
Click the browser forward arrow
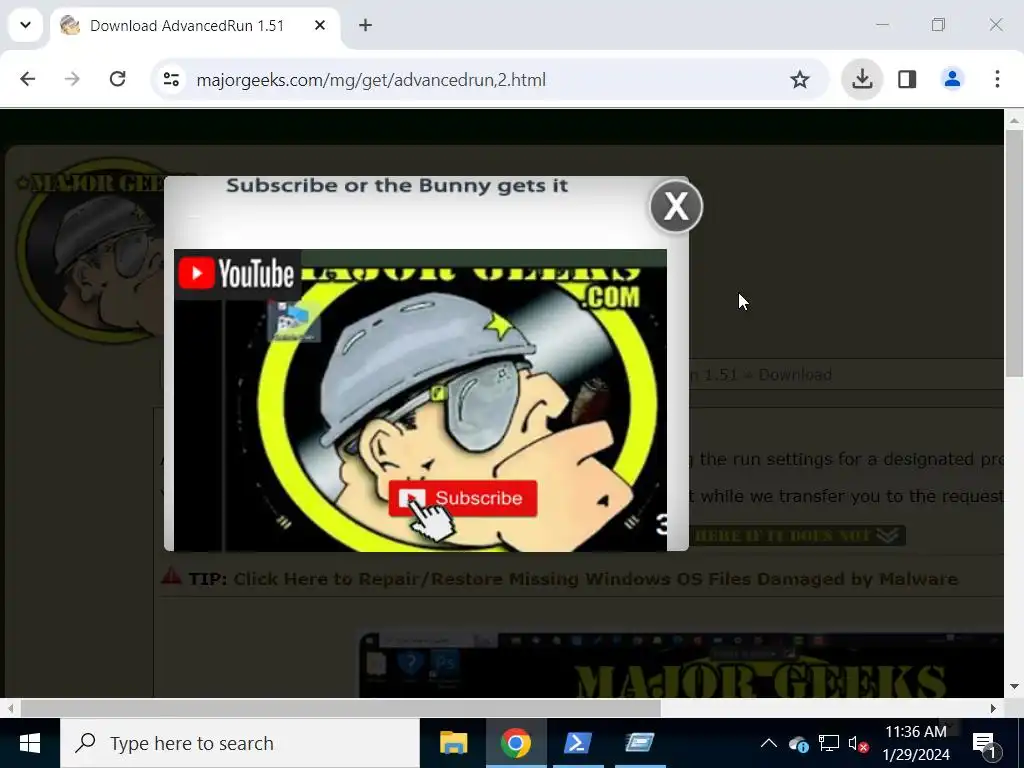(x=72, y=80)
